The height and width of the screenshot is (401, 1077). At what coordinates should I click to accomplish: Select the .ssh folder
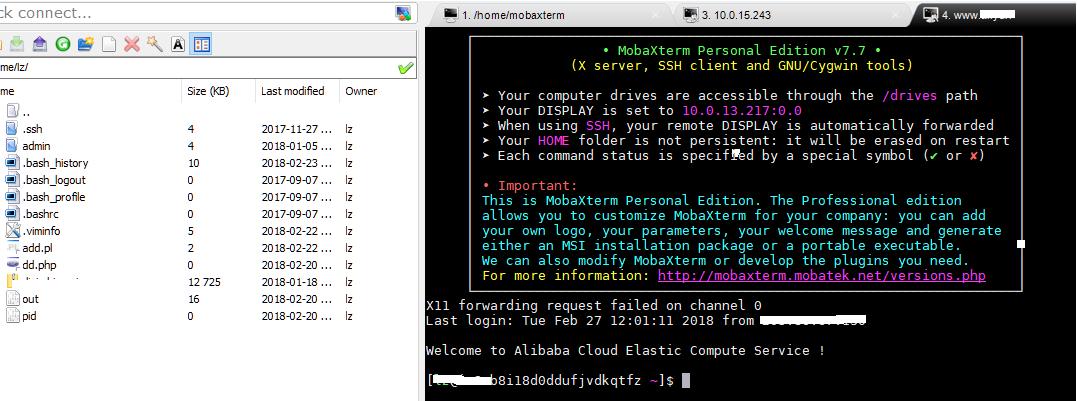32,128
